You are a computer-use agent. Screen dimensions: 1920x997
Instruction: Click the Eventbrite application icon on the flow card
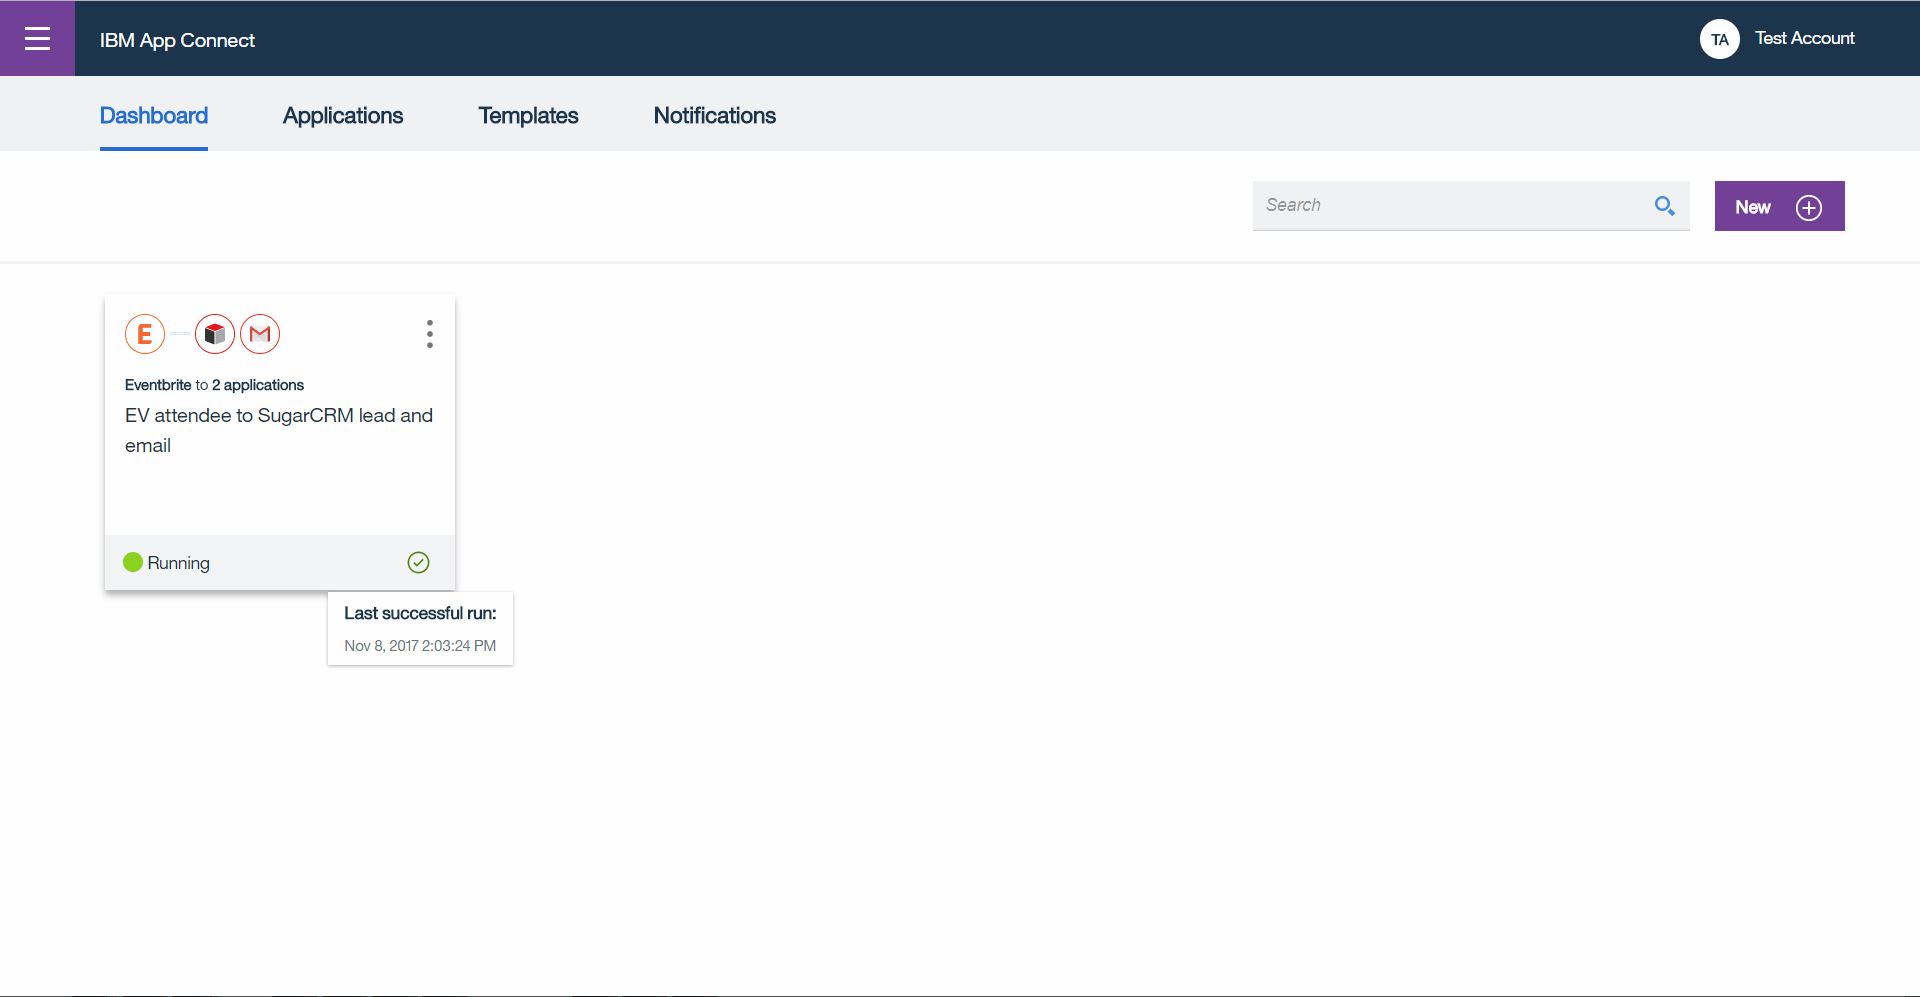point(145,334)
